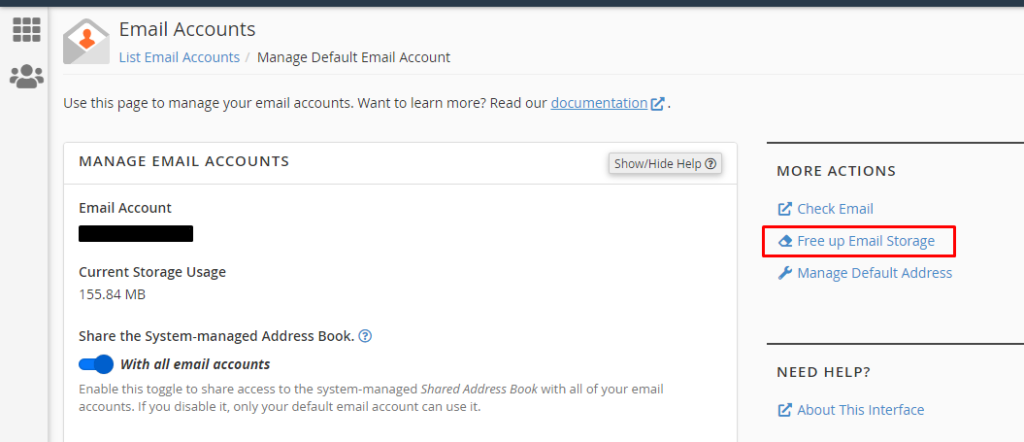Open About This Interface link
Viewport: 1024px width, 442px height.
(x=861, y=410)
